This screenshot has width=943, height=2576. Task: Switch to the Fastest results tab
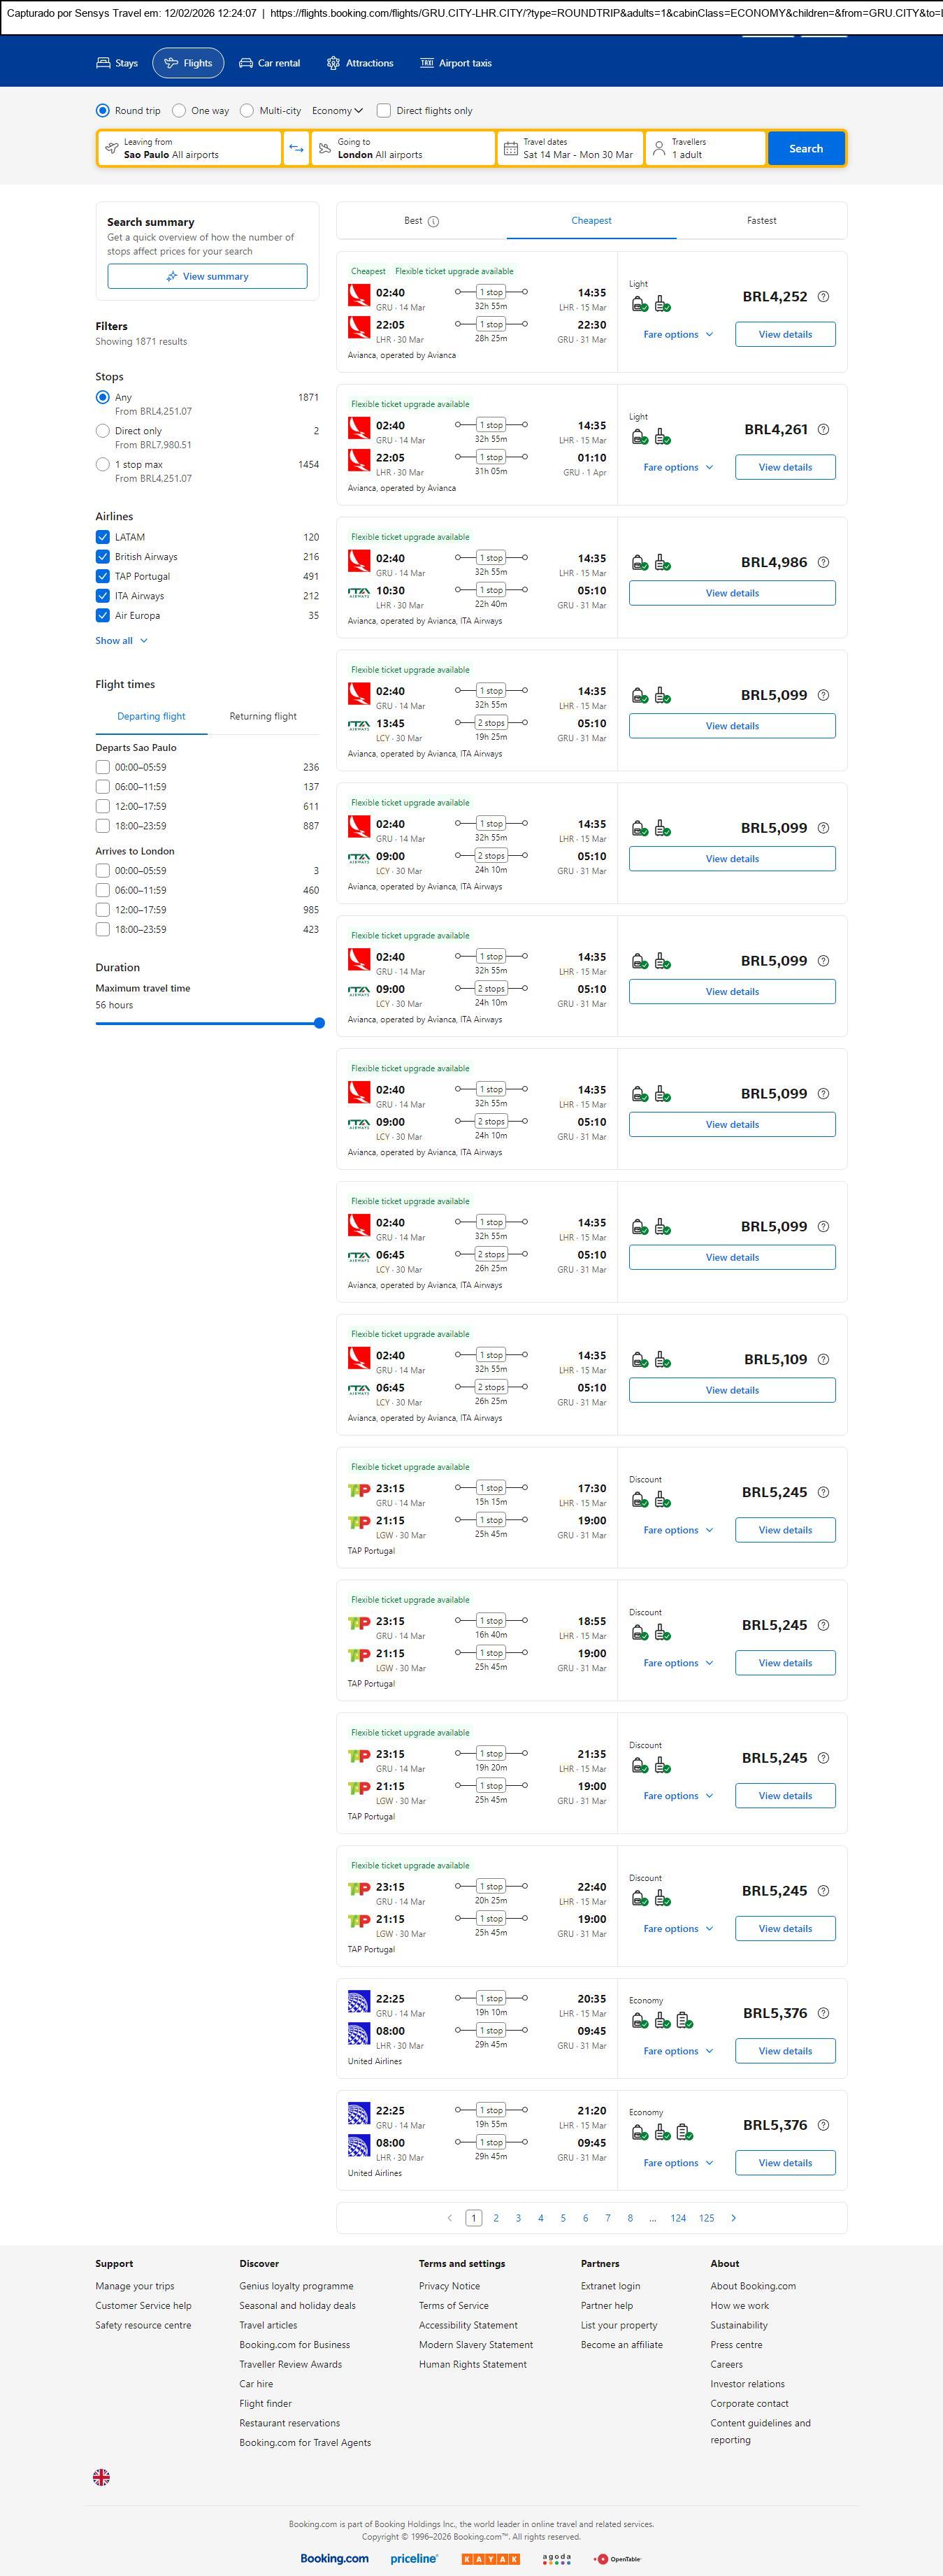[x=761, y=221]
